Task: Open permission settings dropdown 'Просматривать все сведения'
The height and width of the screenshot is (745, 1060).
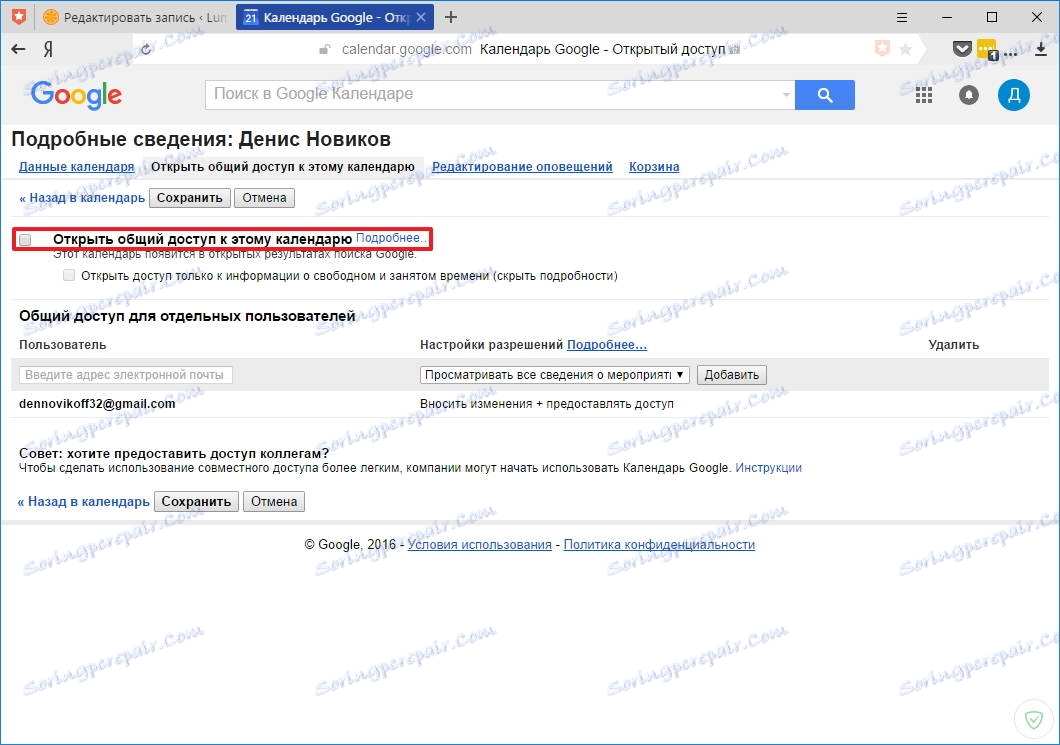Action: point(554,375)
